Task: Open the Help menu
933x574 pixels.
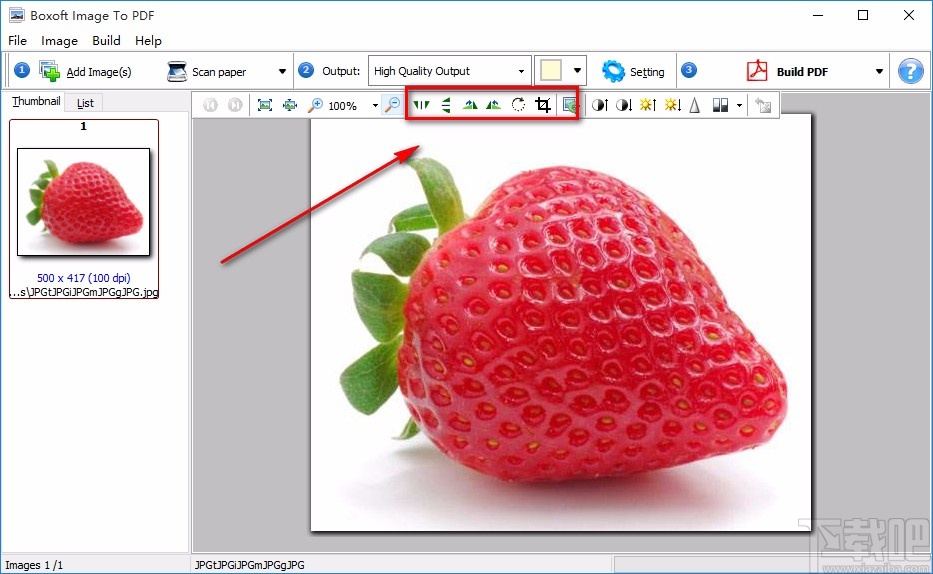Action: click(148, 40)
